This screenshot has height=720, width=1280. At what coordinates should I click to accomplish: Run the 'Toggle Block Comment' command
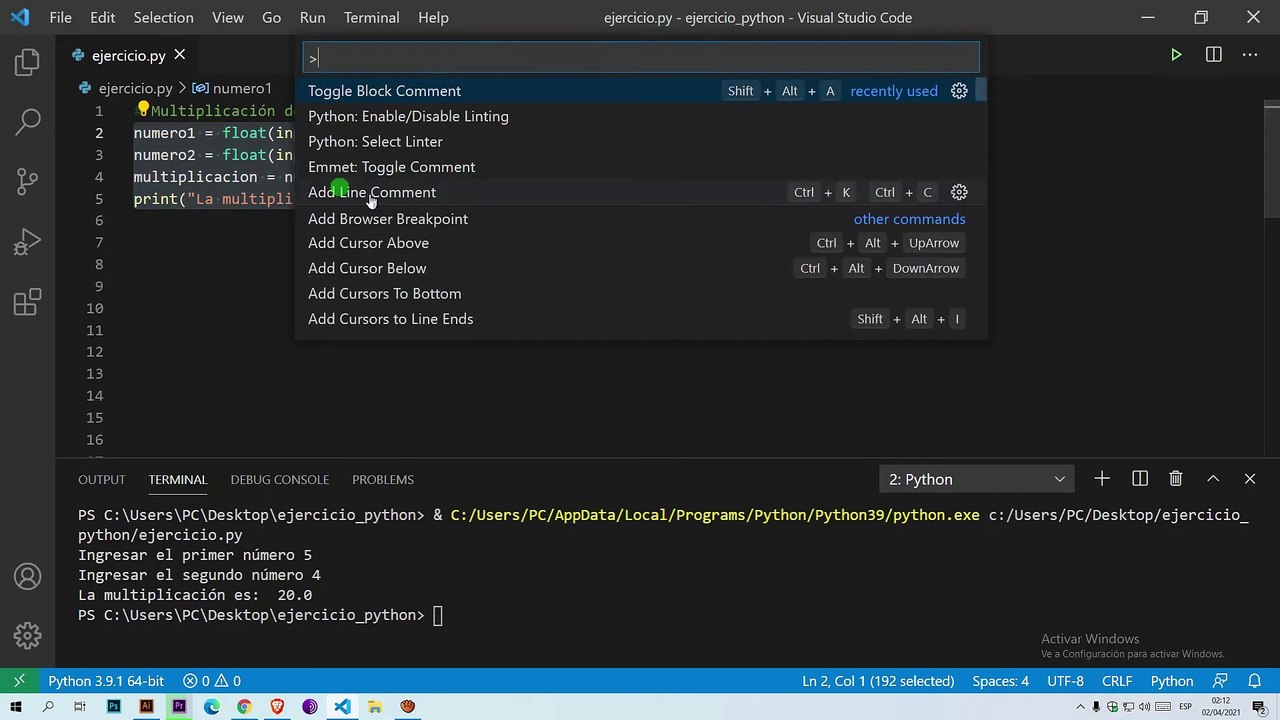tap(641, 91)
